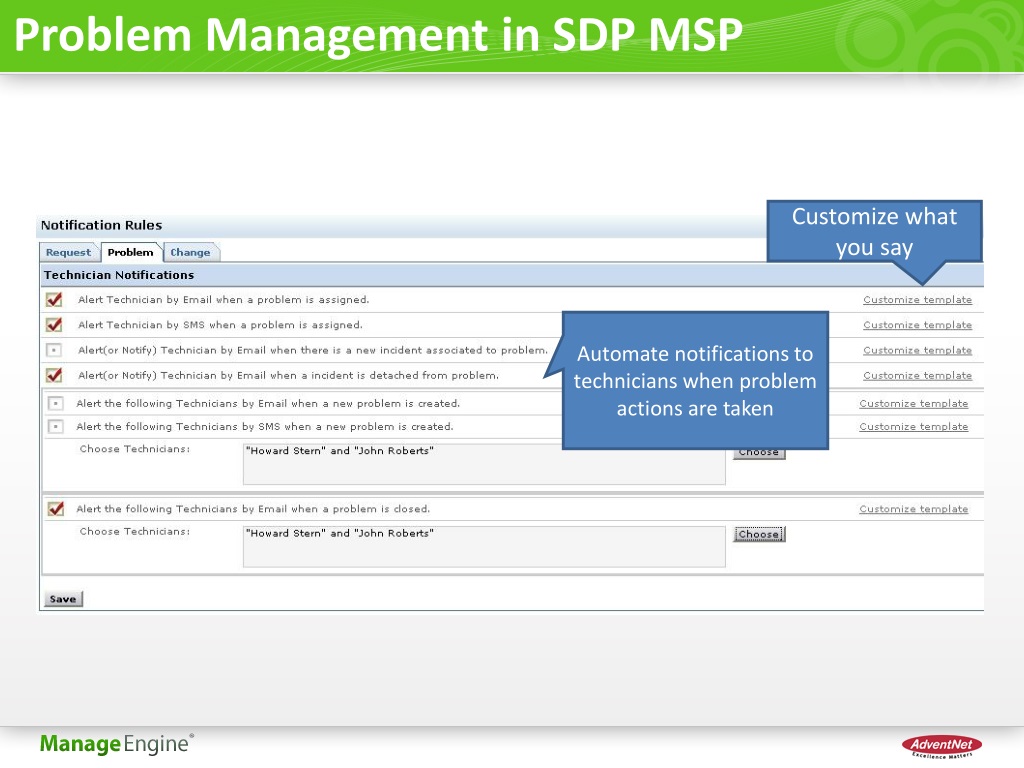This screenshot has height=768, width=1024.
Task: Save the notification rules
Action: (63, 599)
